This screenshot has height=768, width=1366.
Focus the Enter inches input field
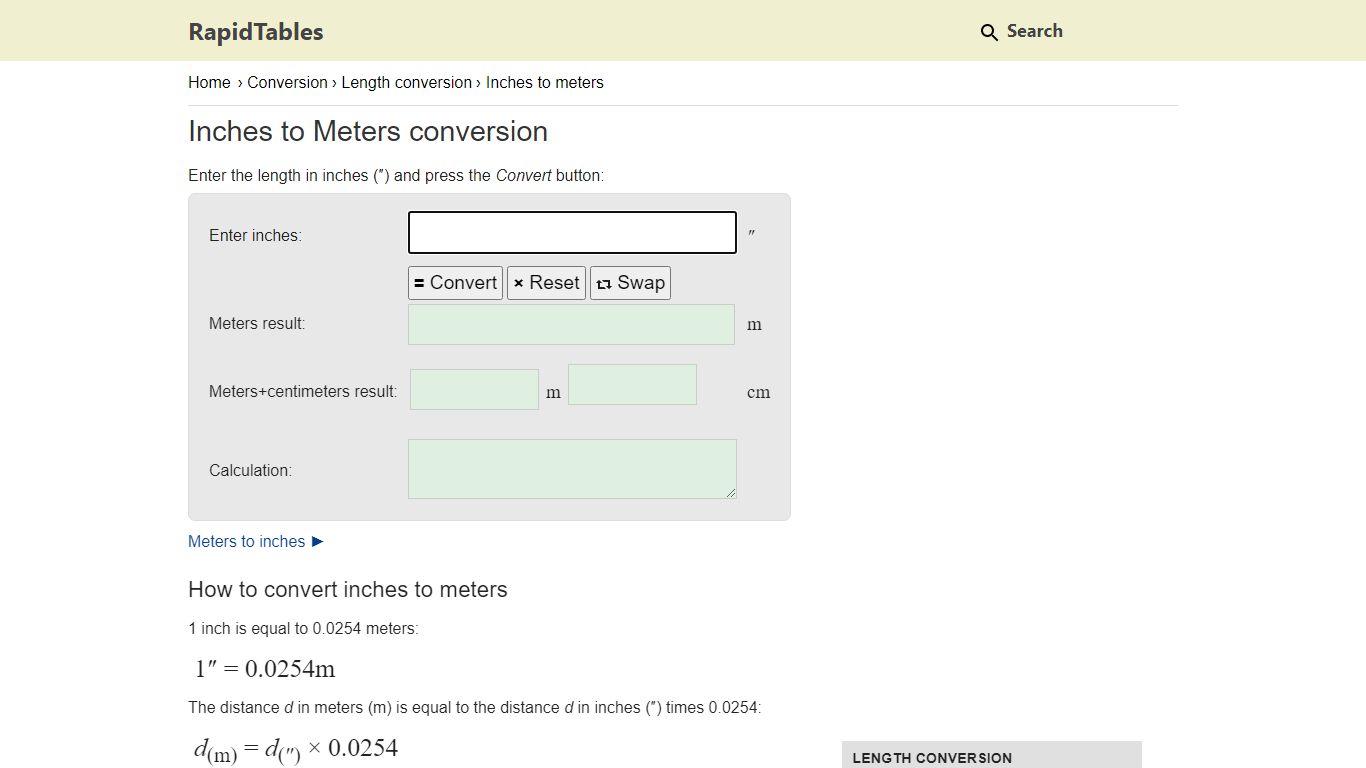pyautogui.click(x=572, y=232)
